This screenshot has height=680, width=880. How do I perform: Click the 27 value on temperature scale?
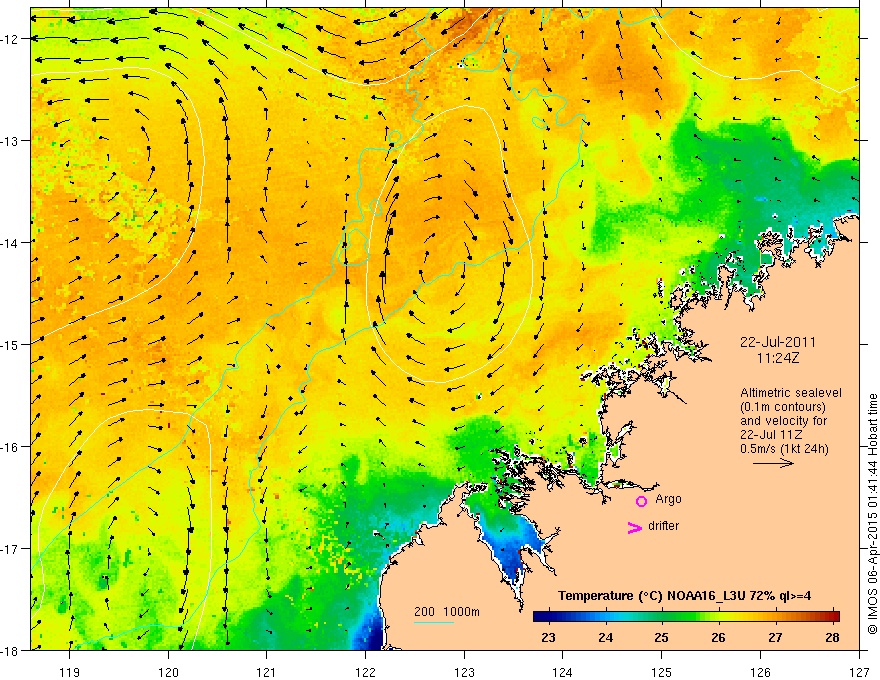coord(775,637)
